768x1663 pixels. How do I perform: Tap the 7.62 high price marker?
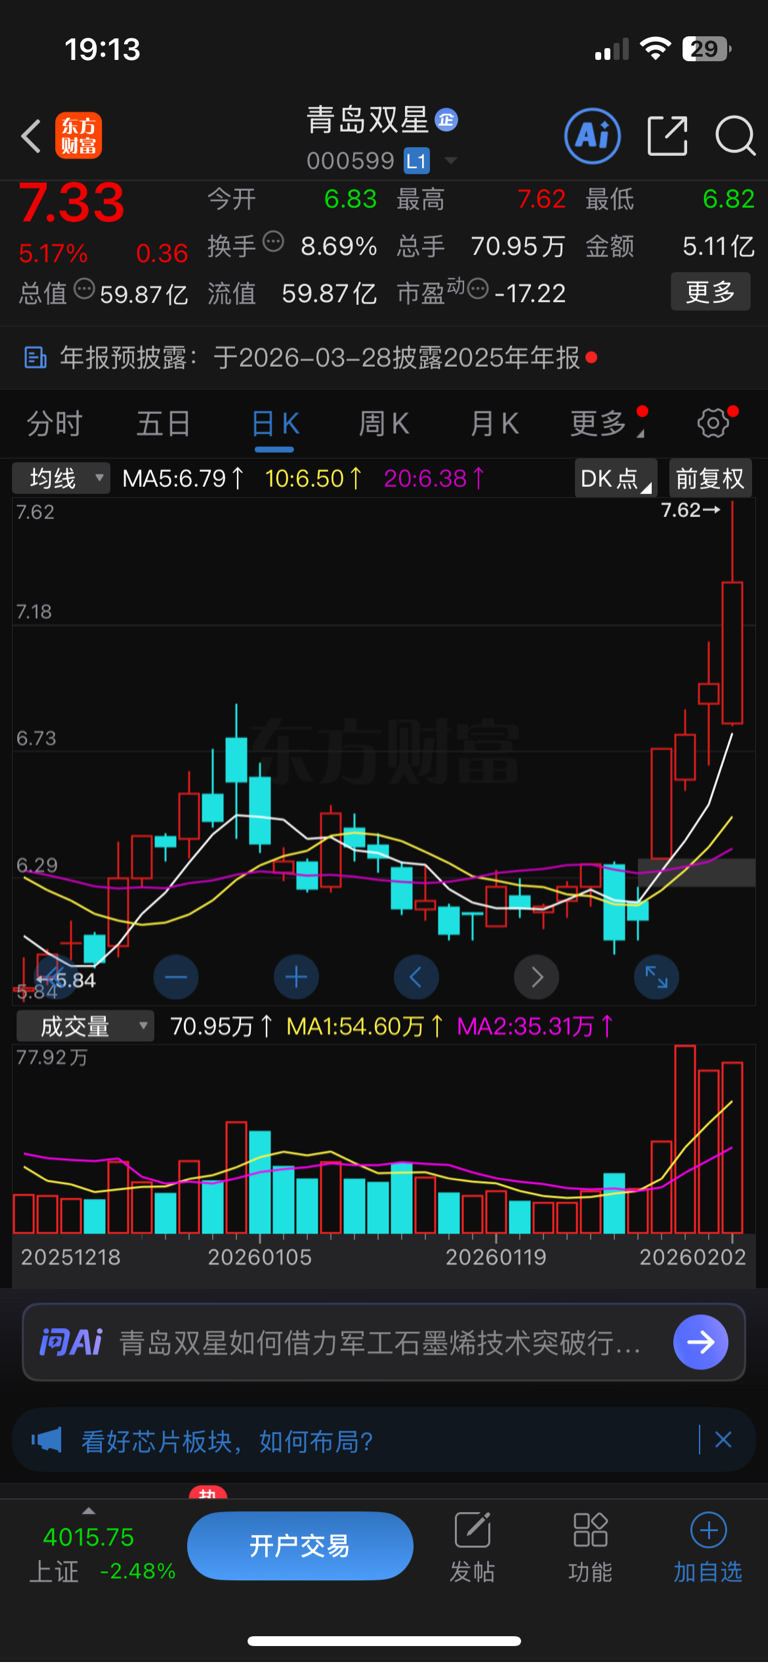coord(690,510)
